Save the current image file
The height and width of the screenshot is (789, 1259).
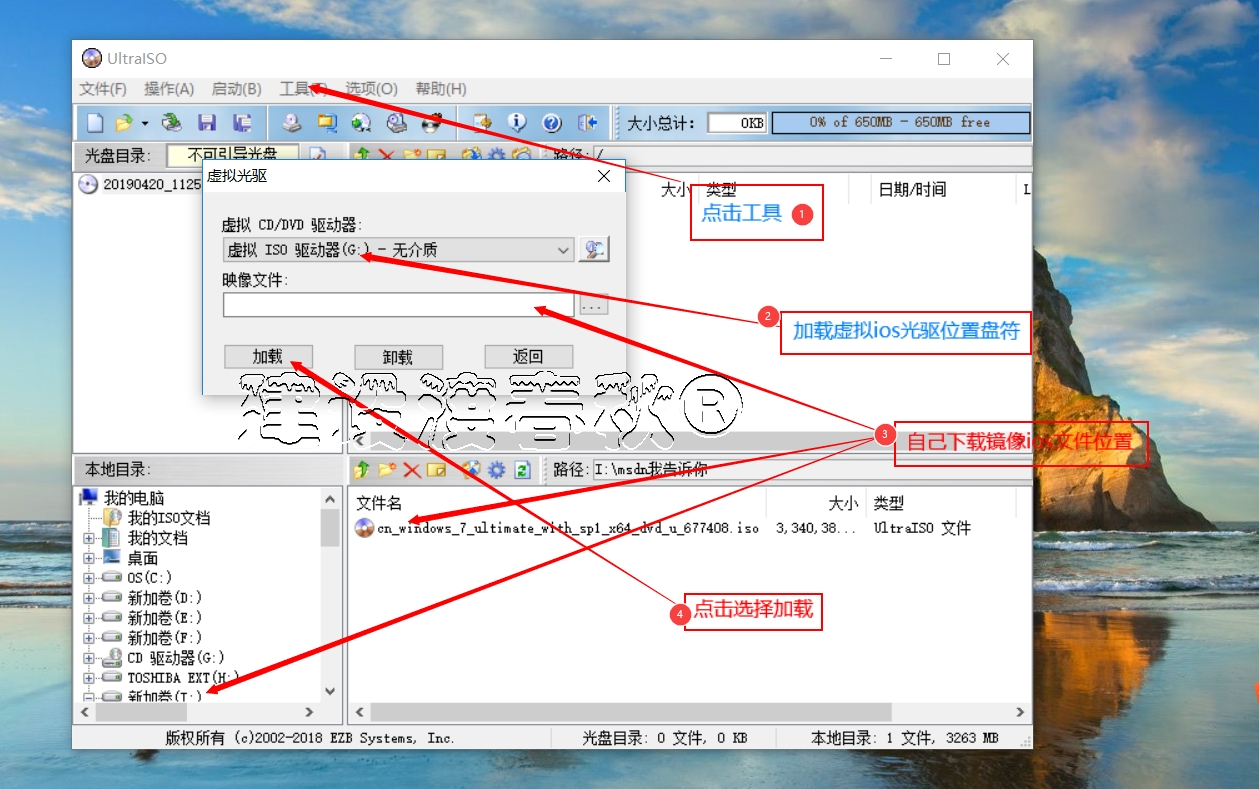(x=209, y=122)
